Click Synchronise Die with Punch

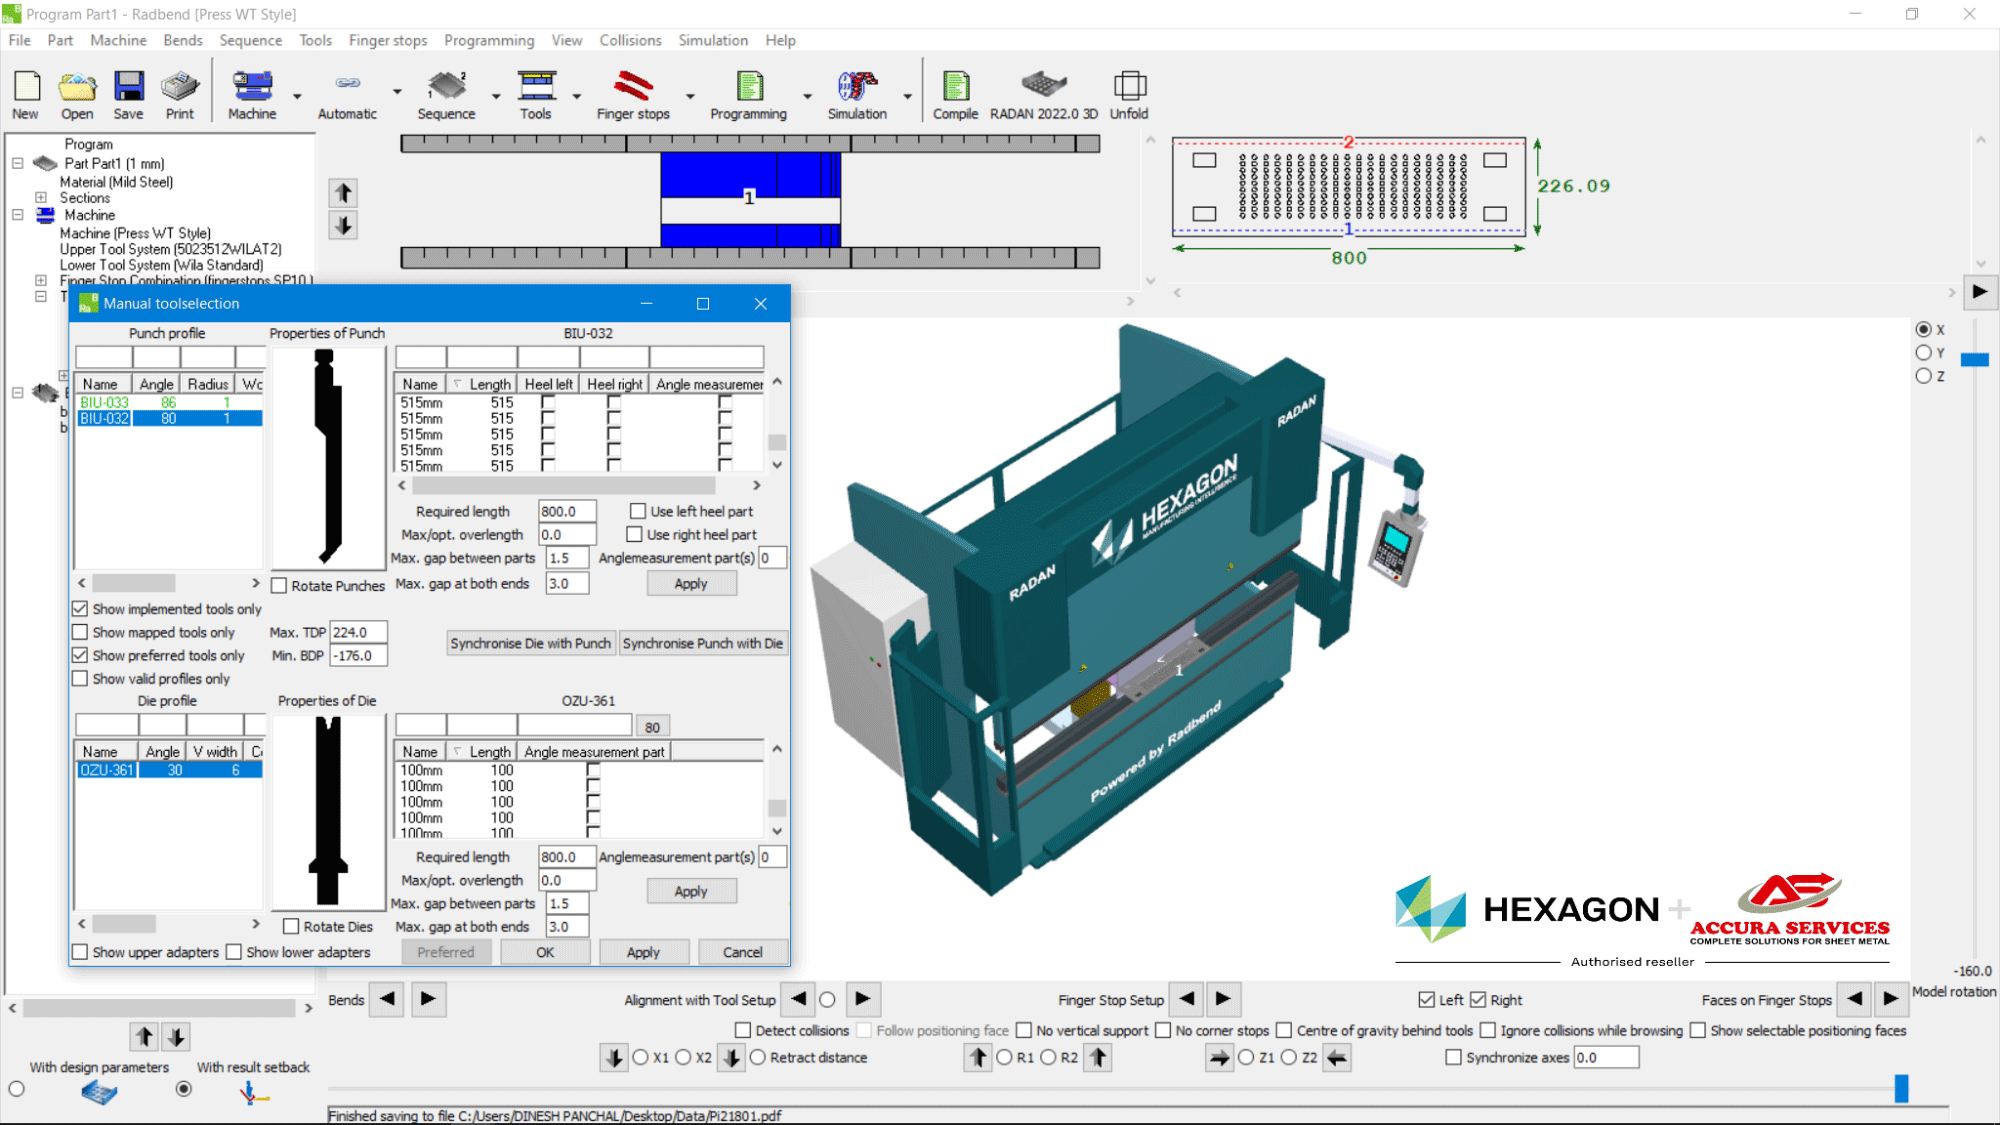[530, 643]
